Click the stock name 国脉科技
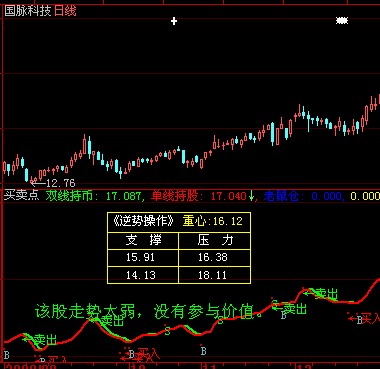Screen dimensions: 380x369 [28, 11]
